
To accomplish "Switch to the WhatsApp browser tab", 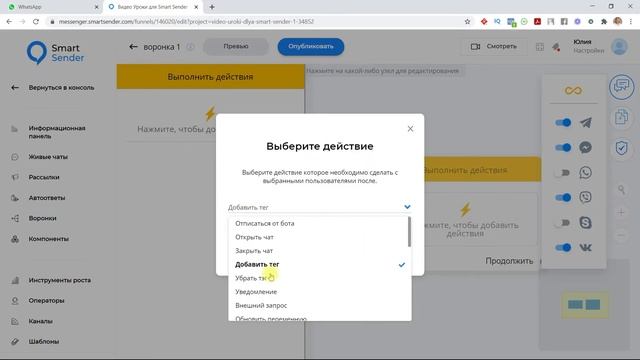I will pyautogui.click(x=53, y=7).
